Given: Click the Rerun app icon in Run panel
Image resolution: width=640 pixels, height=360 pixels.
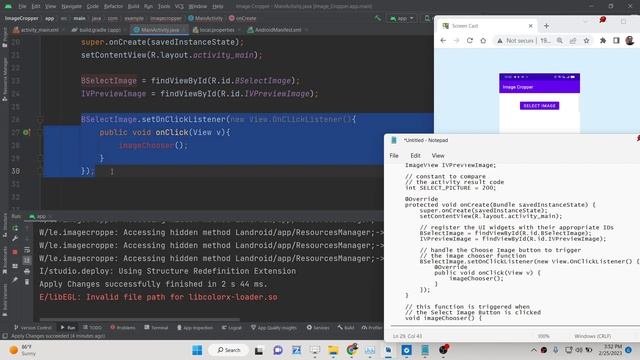Looking at the screenshot, I should [15, 228].
